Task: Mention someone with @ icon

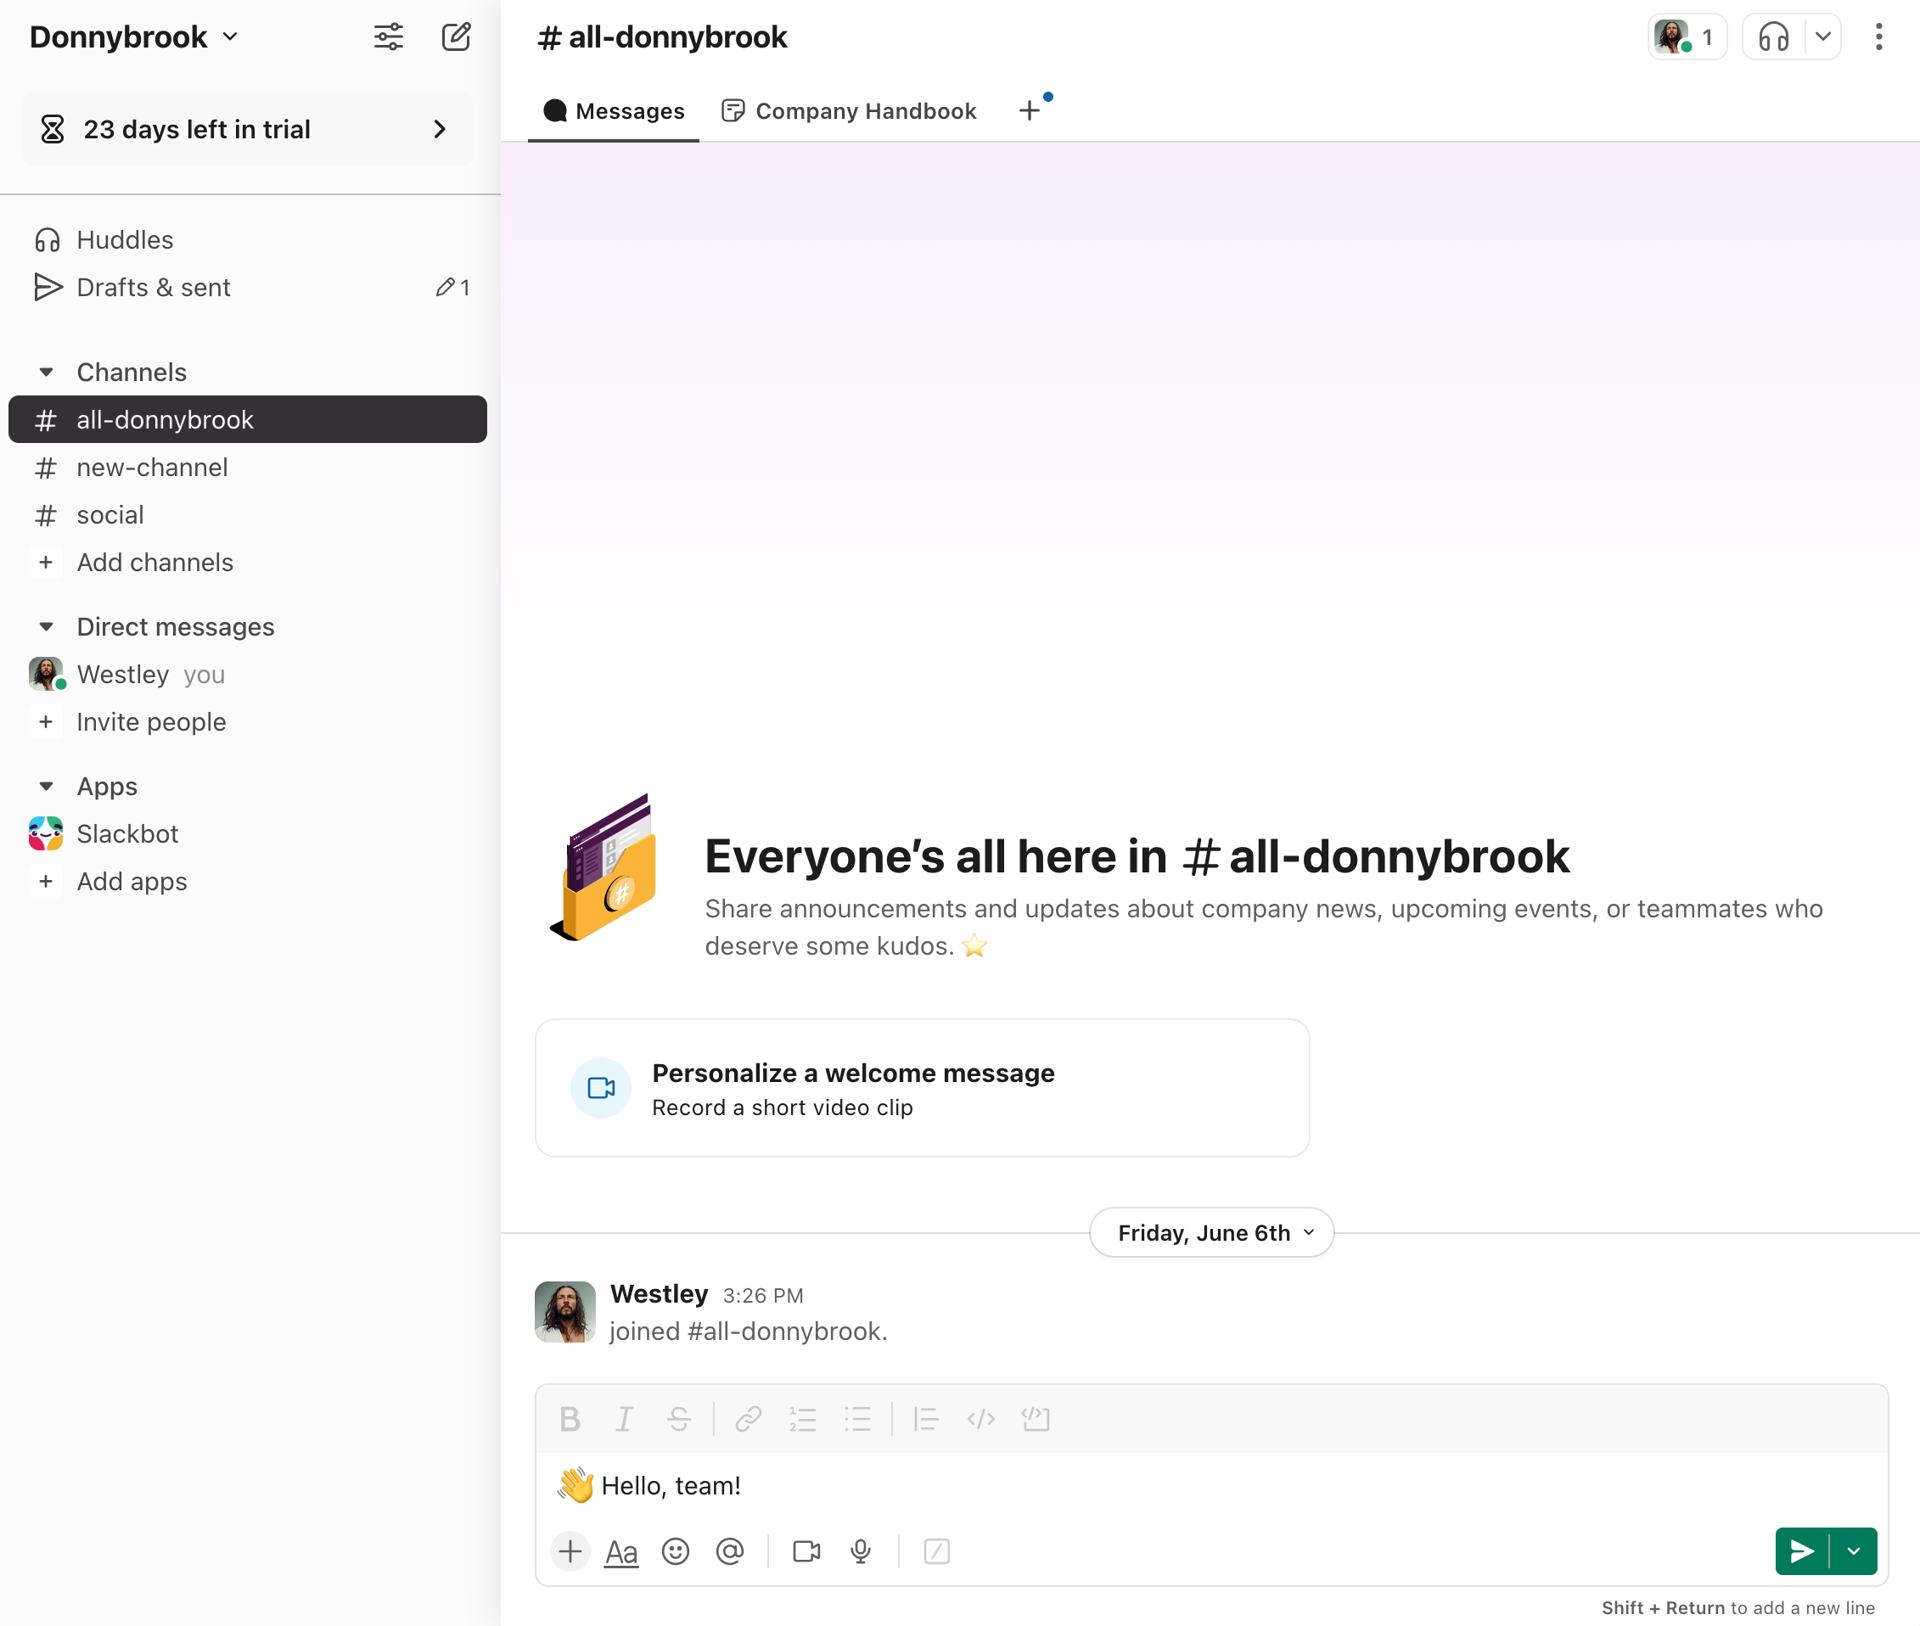Action: pos(730,1552)
